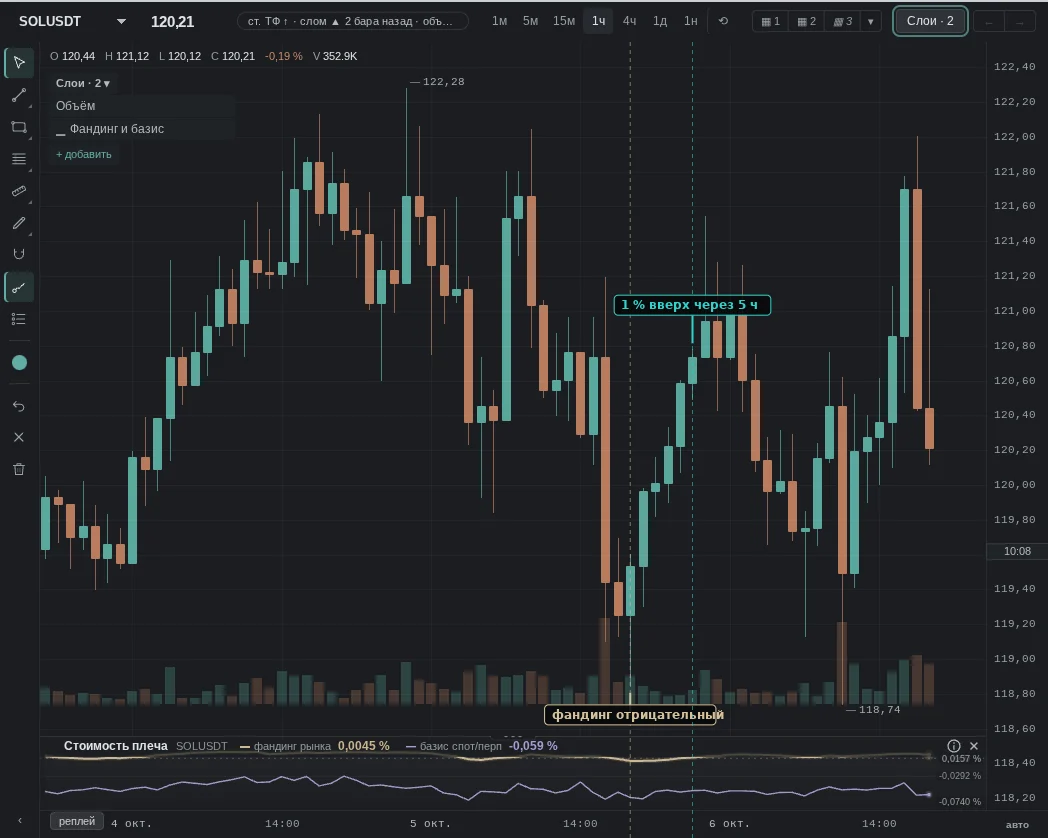
Task: Click the 0,0045 % funding value
Action: (x=364, y=746)
